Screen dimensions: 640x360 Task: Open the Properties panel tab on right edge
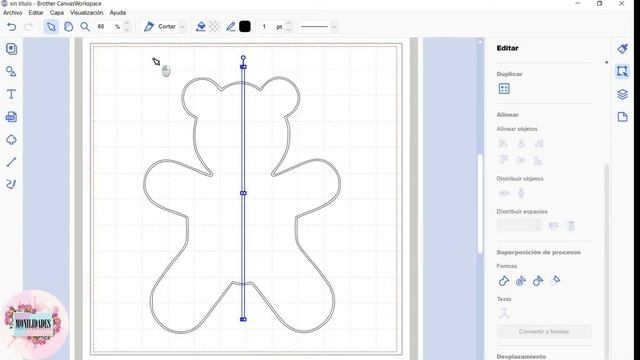tap(622, 49)
